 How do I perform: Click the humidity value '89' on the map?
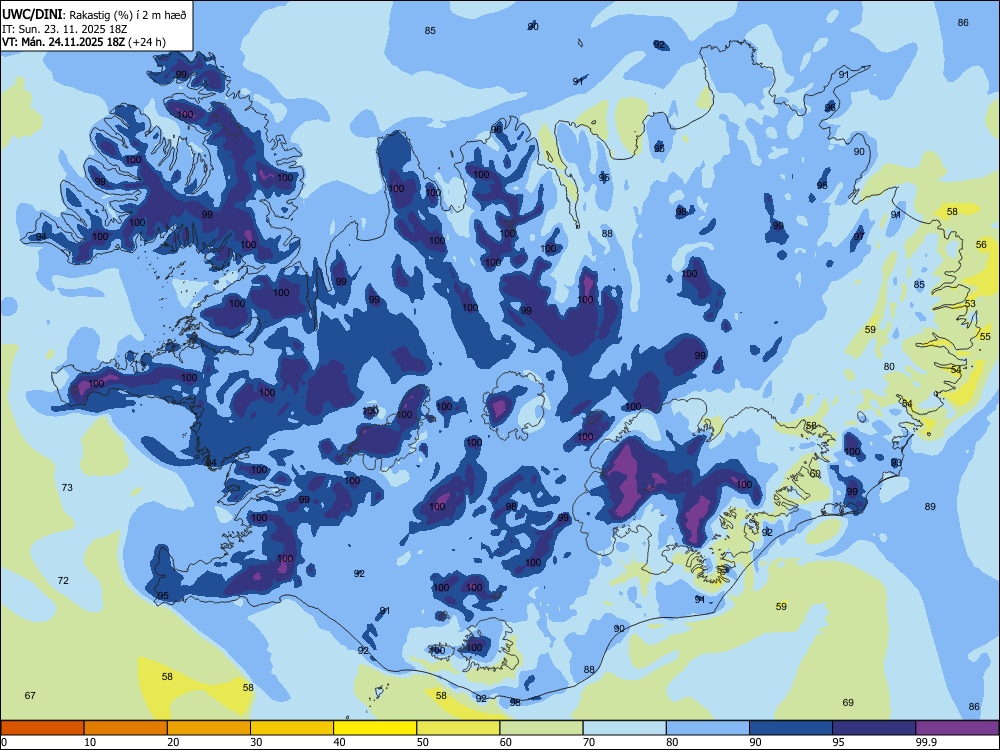point(930,506)
